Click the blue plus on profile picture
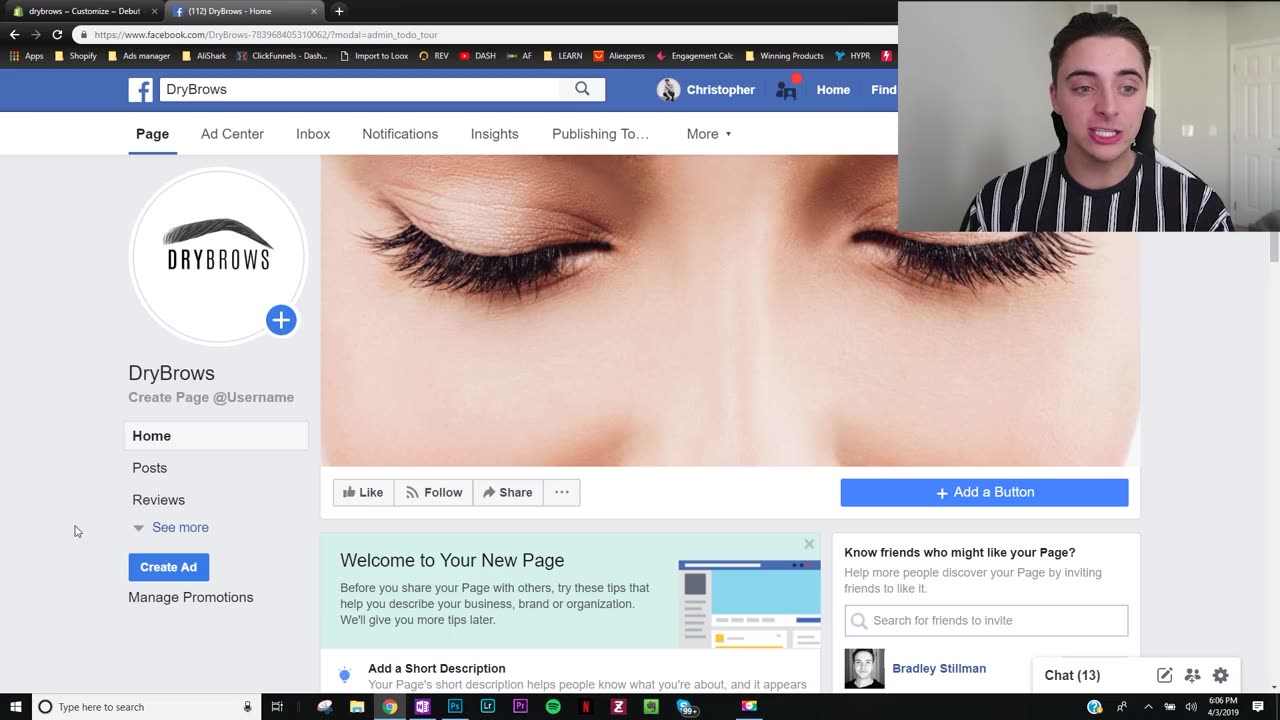 click(x=281, y=320)
